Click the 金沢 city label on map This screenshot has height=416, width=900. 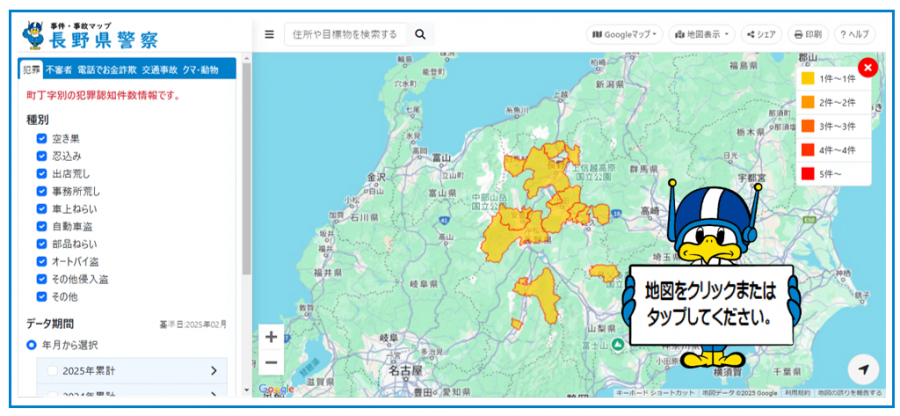coord(379,176)
